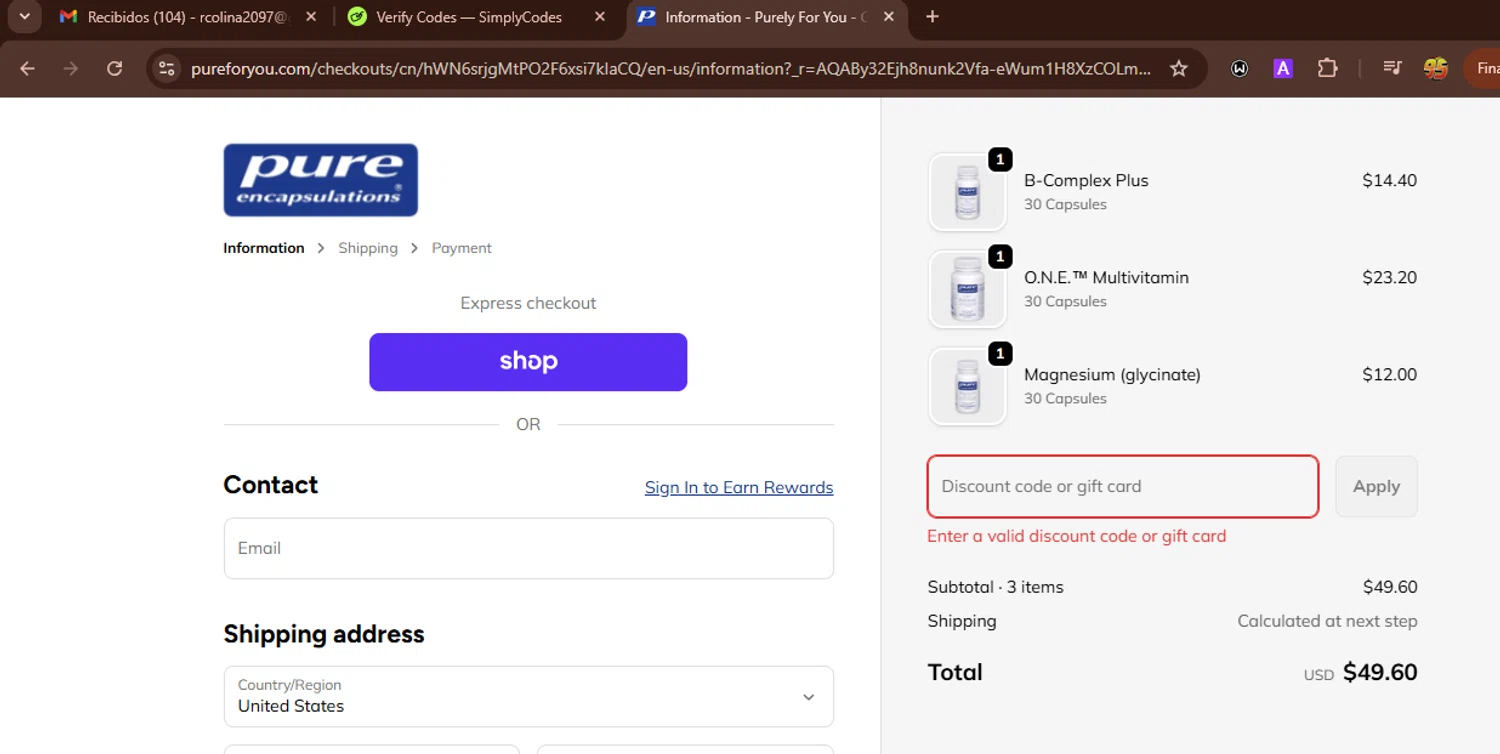The image size is (1500, 754).
Task: Click the Information breadcrumb step
Action: point(264,248)
